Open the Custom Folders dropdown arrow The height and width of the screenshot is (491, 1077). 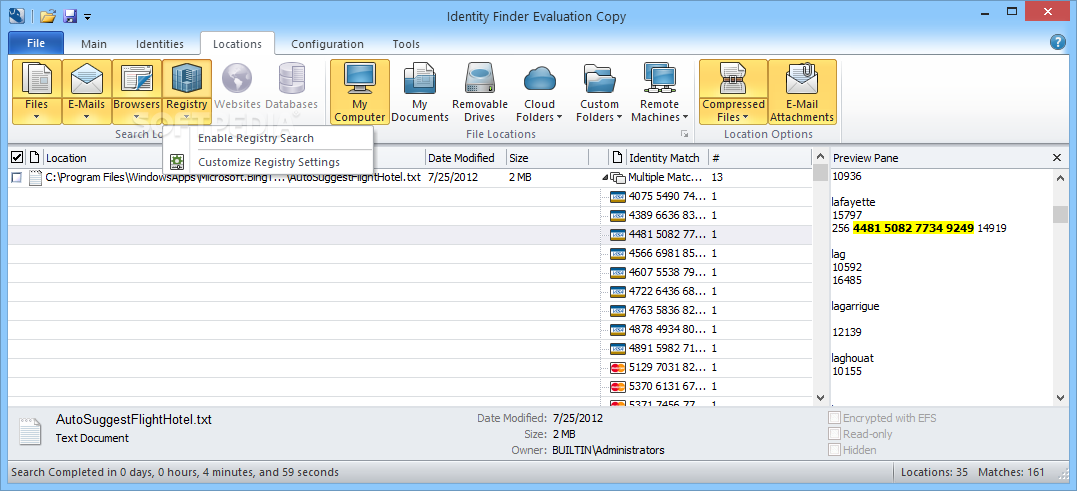620,117
